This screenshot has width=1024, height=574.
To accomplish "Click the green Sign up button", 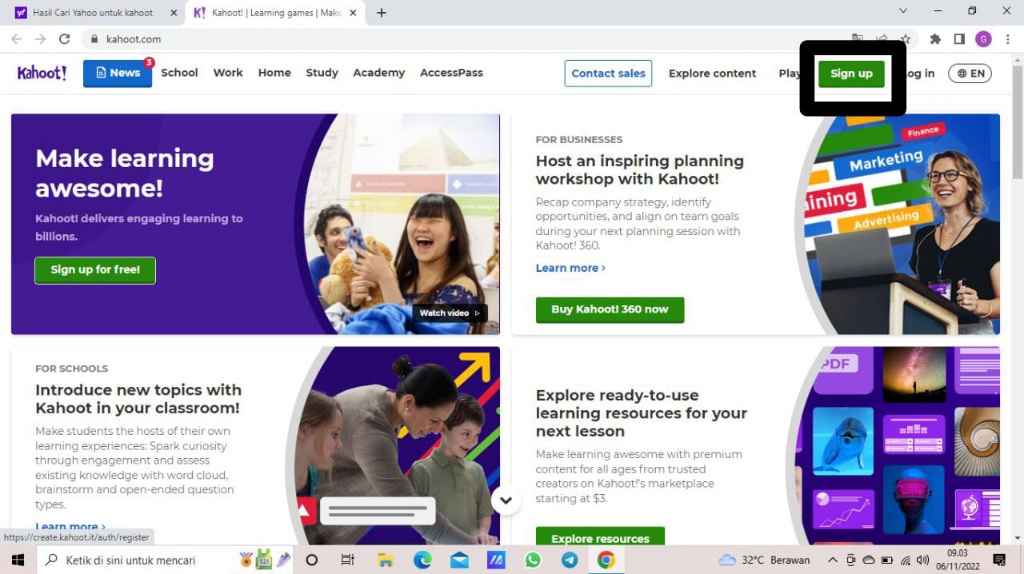I will tap(851, 73).
